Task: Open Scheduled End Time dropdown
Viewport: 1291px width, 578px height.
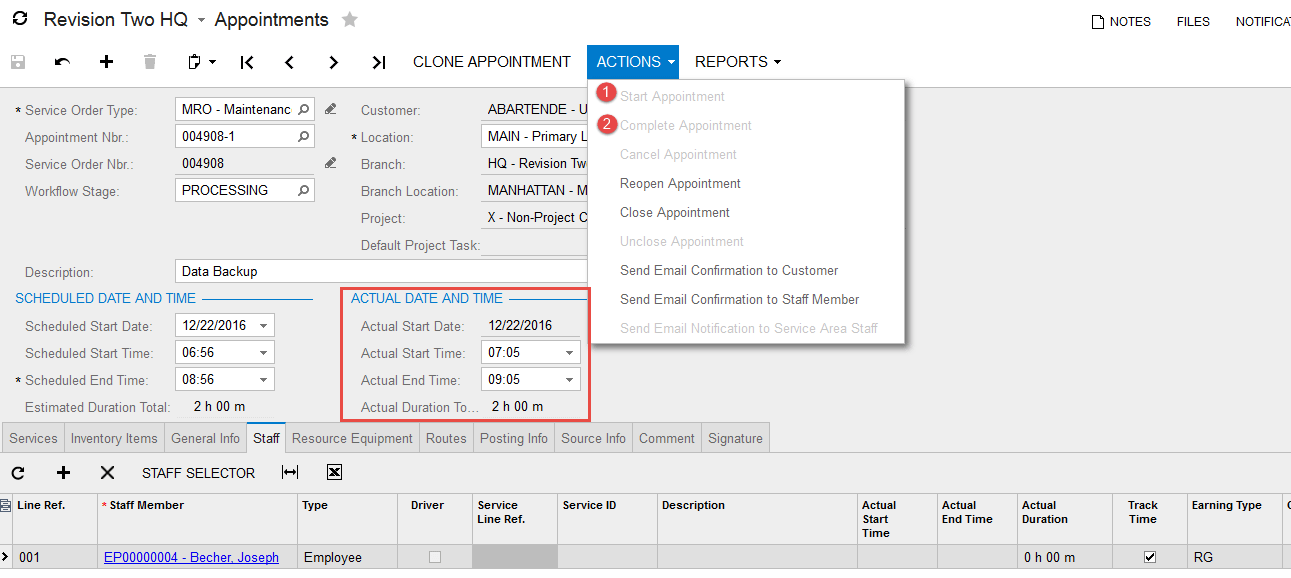Action: [x=263, y=380]
